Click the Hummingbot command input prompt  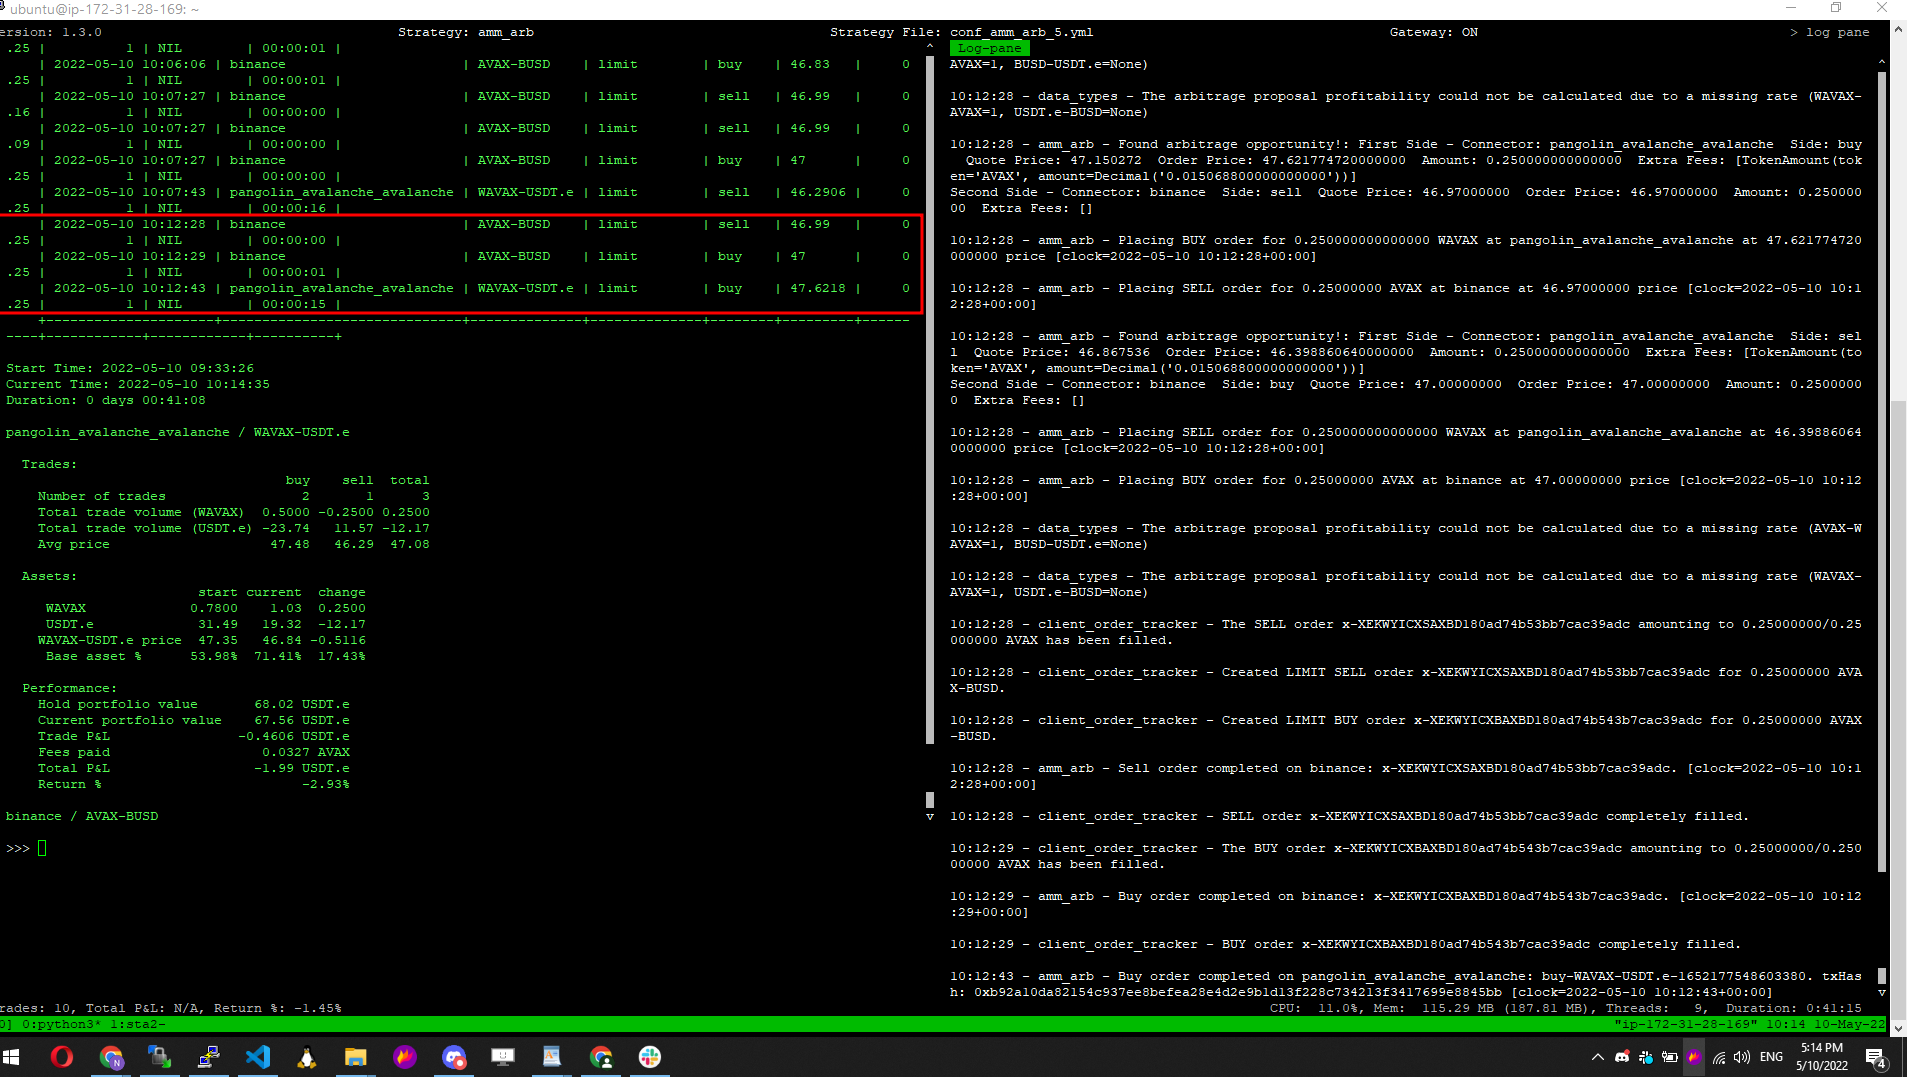click(x=30, y=847)
